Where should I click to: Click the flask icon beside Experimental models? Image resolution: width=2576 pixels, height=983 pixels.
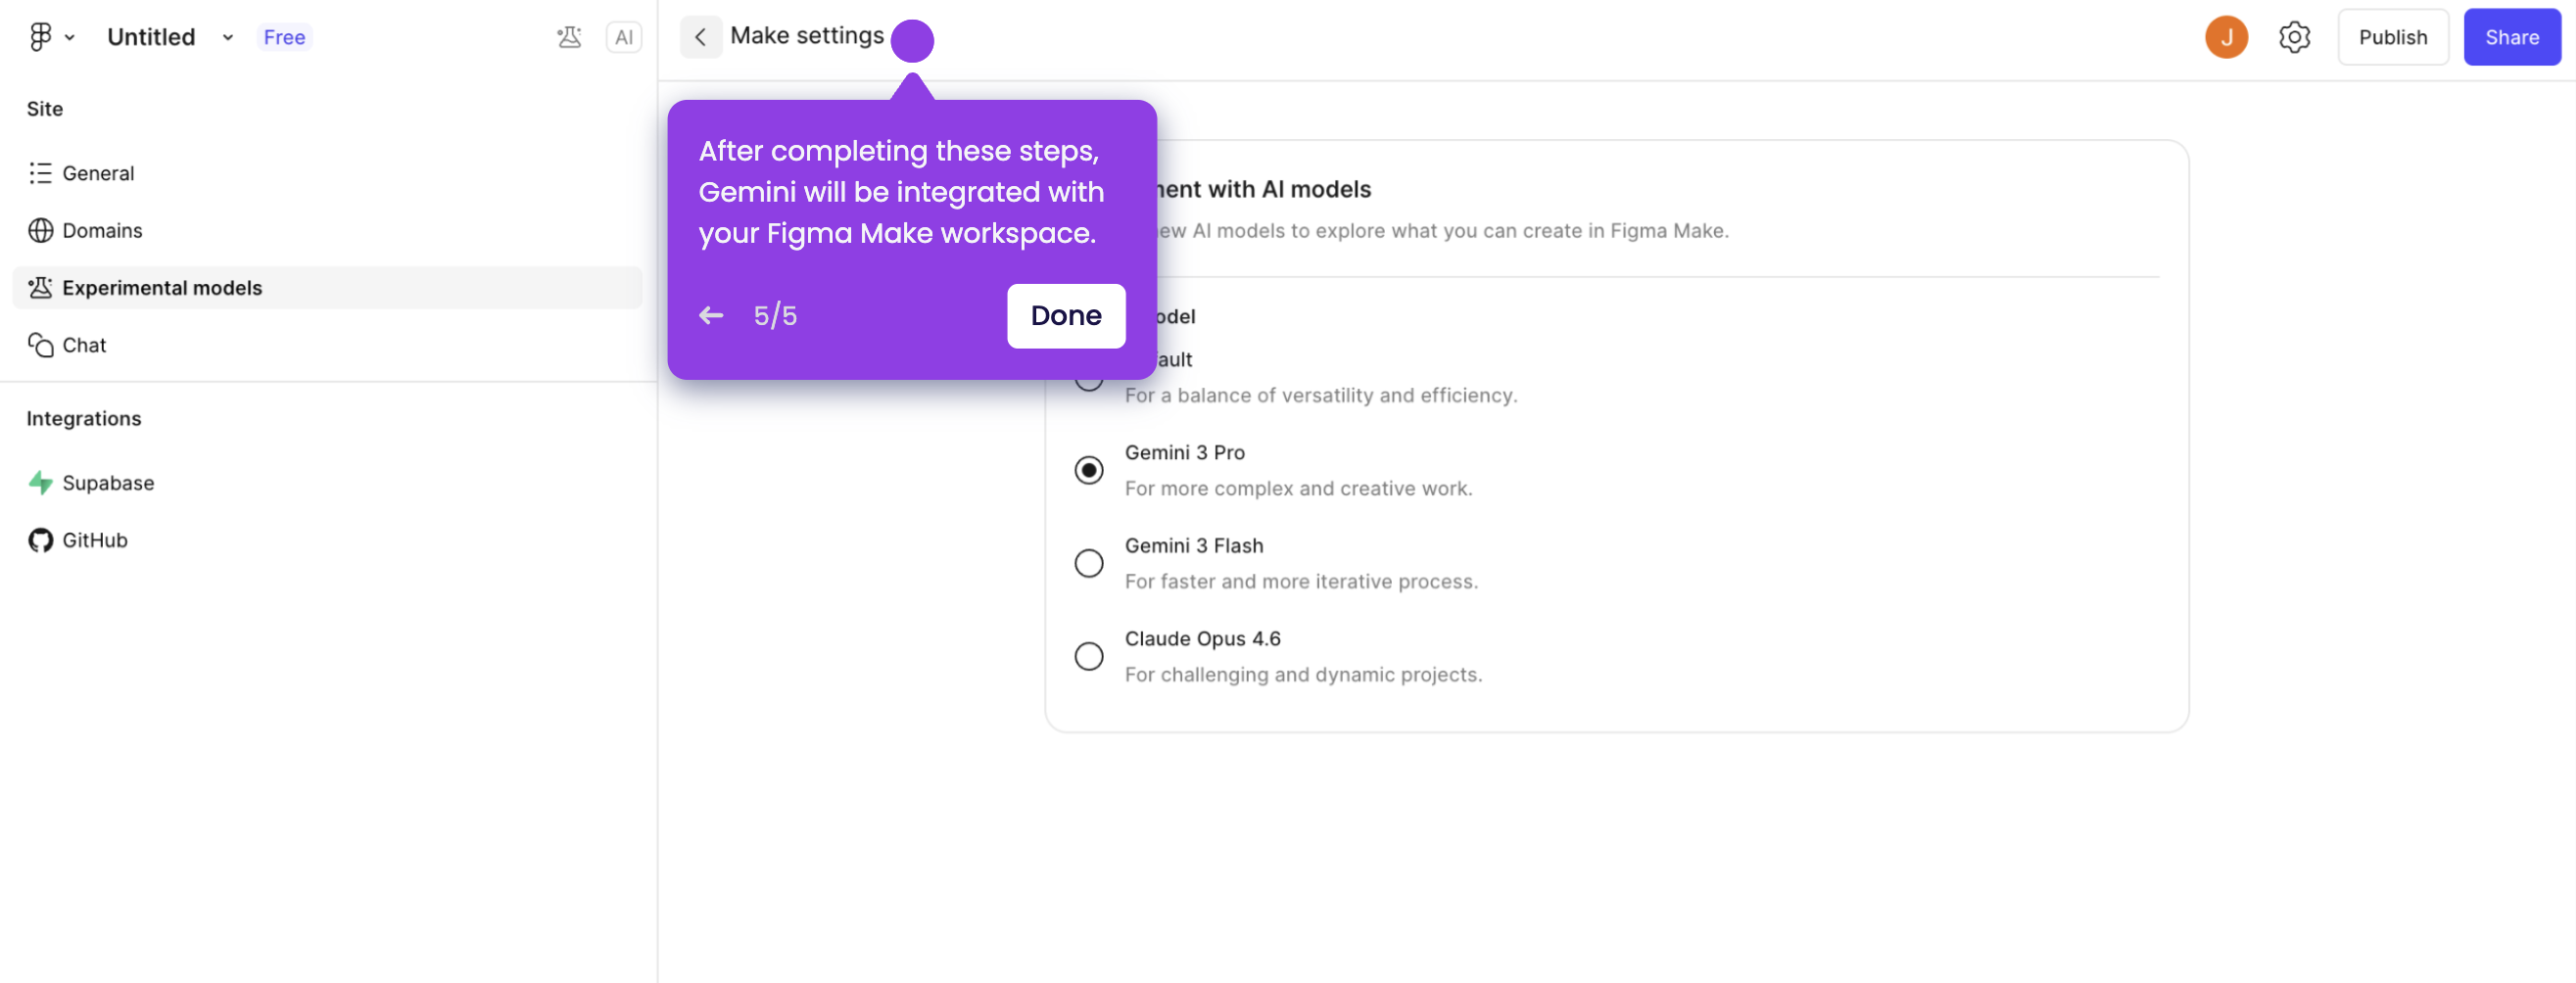(40, 288)
